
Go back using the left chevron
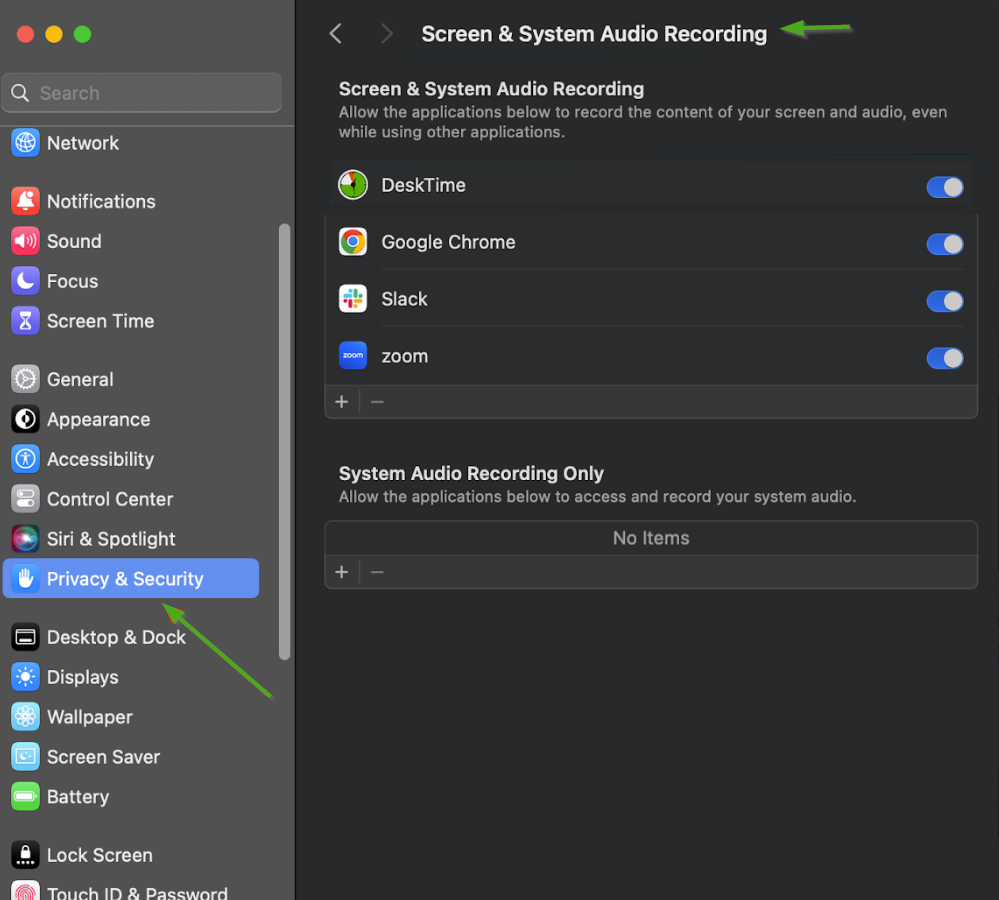(336, 34)
